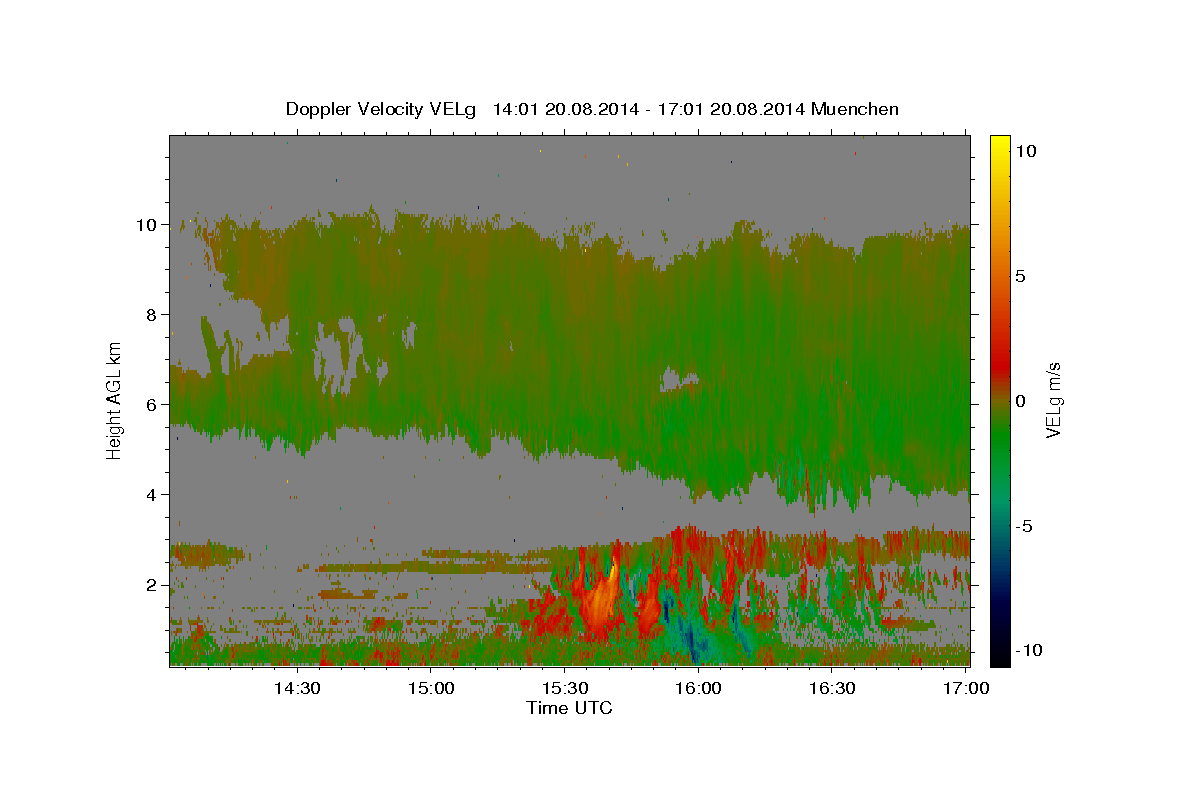Click the height tick label 2
This screenshot has height=800, width=1200.
coord(152,585)
